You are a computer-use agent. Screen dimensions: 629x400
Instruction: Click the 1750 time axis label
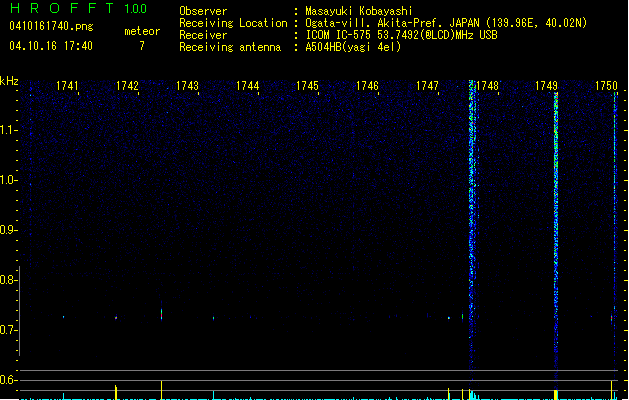606,86
